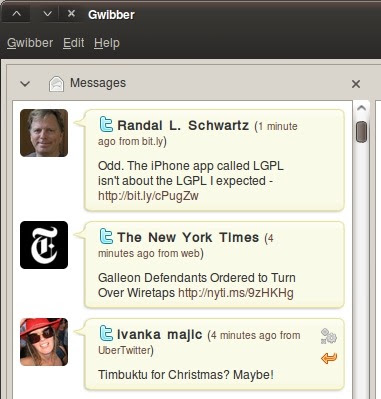Expand the Messages stream dropdown chevron

(x=25, y=84)
